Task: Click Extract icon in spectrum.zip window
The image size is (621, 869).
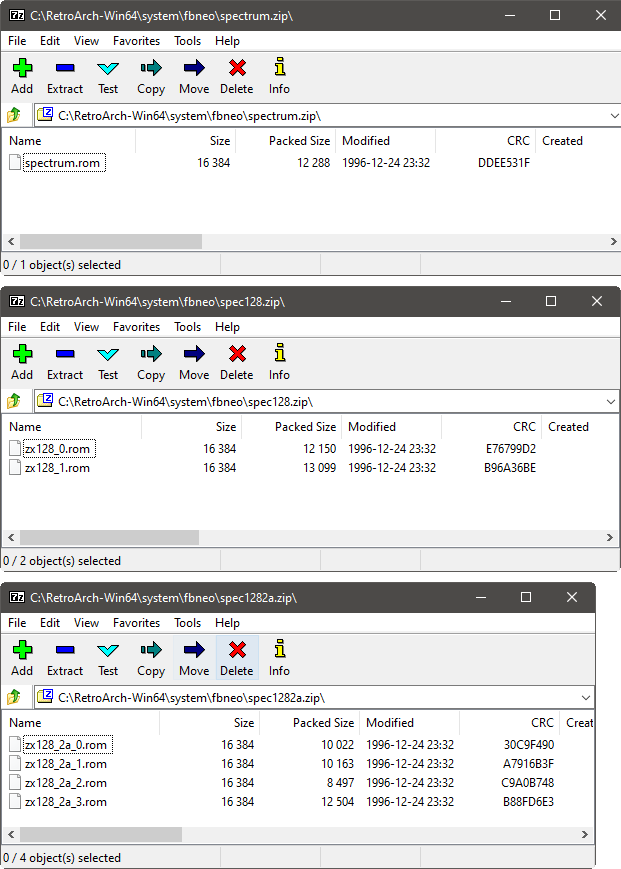Action: tap(65, 68)
